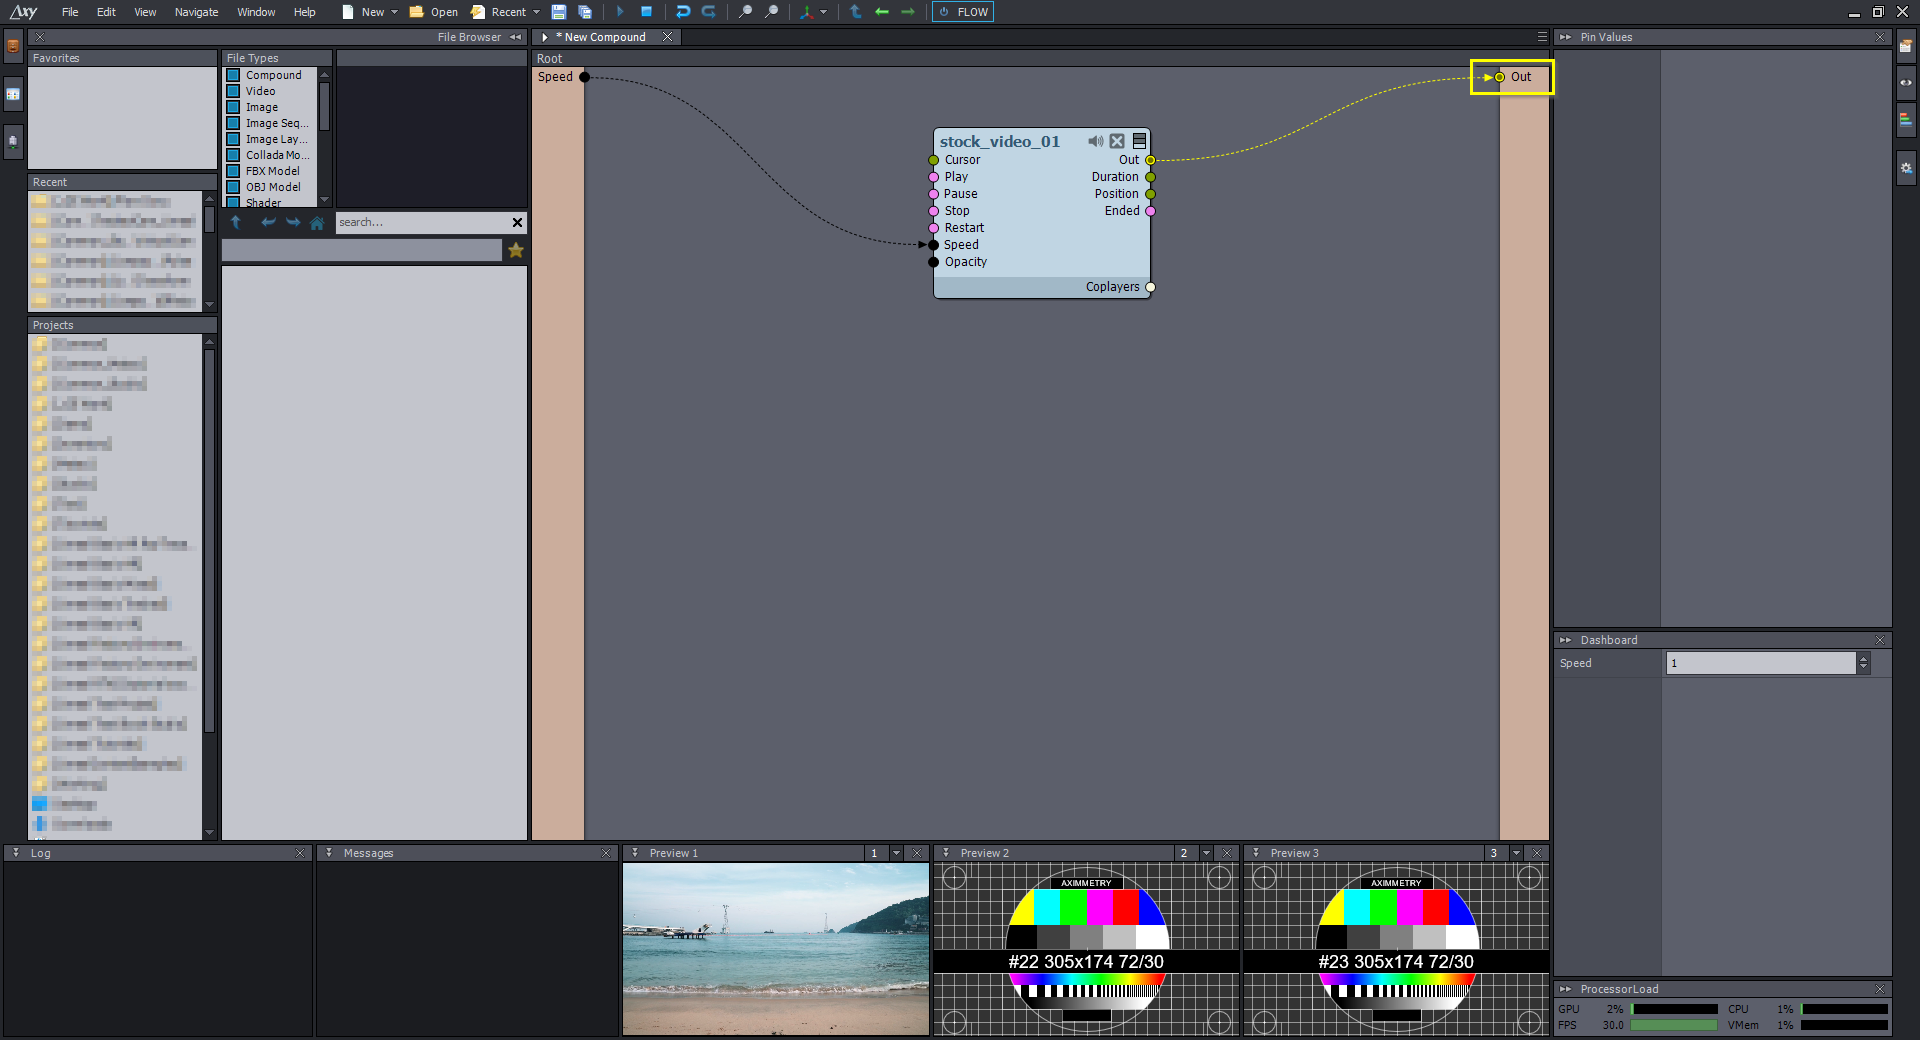The width and height of the screenshot is (1920, 1040).
Task: Toggle the OBJ Model file type checkbox
Action: [233, 187]
